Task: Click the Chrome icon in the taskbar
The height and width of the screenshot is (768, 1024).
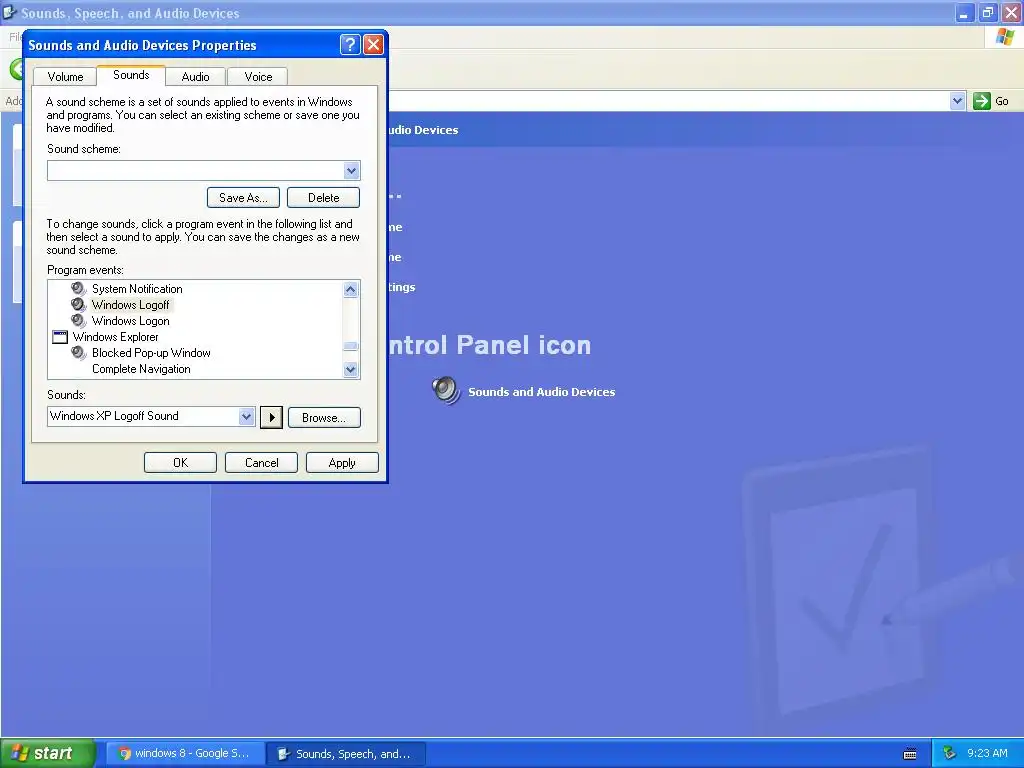Action: (124, 754)
